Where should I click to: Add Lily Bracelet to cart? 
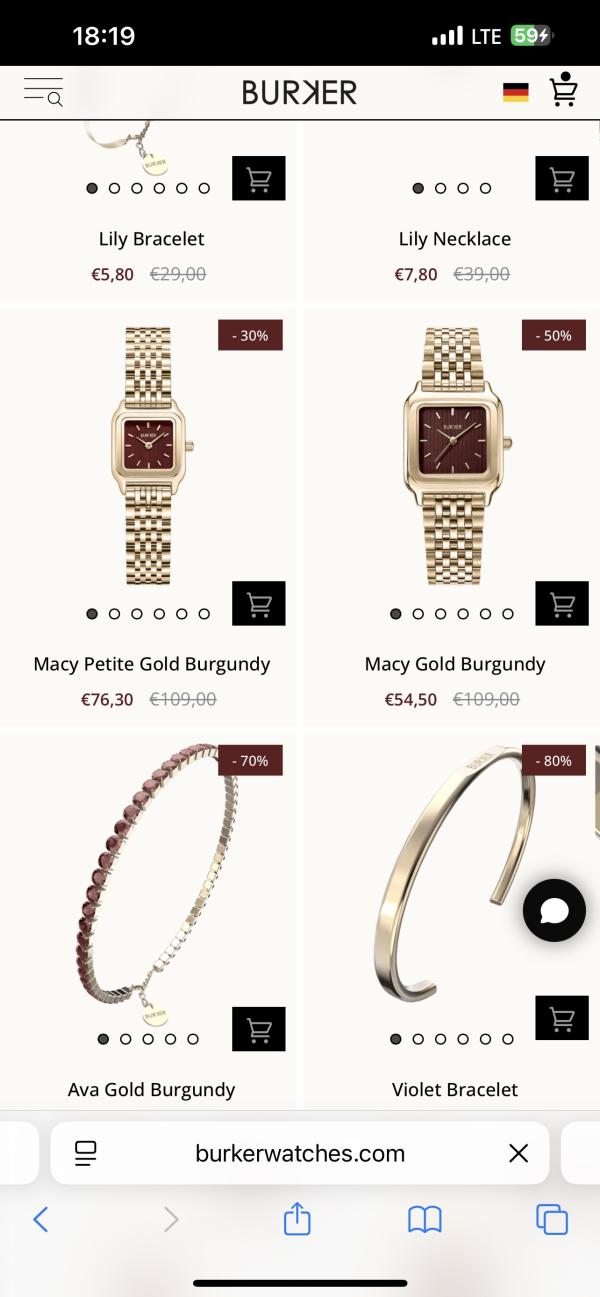tap(259, 179)
